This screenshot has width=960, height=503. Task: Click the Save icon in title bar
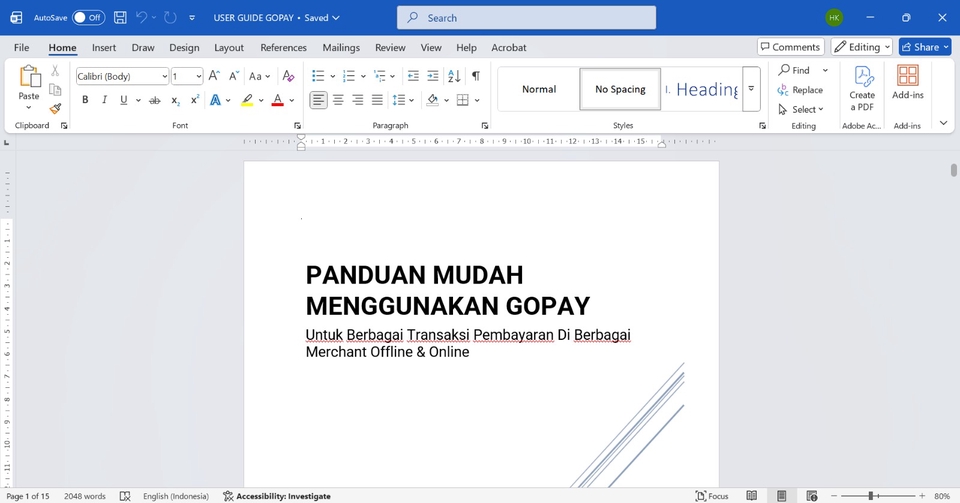(x=120, y=18)
